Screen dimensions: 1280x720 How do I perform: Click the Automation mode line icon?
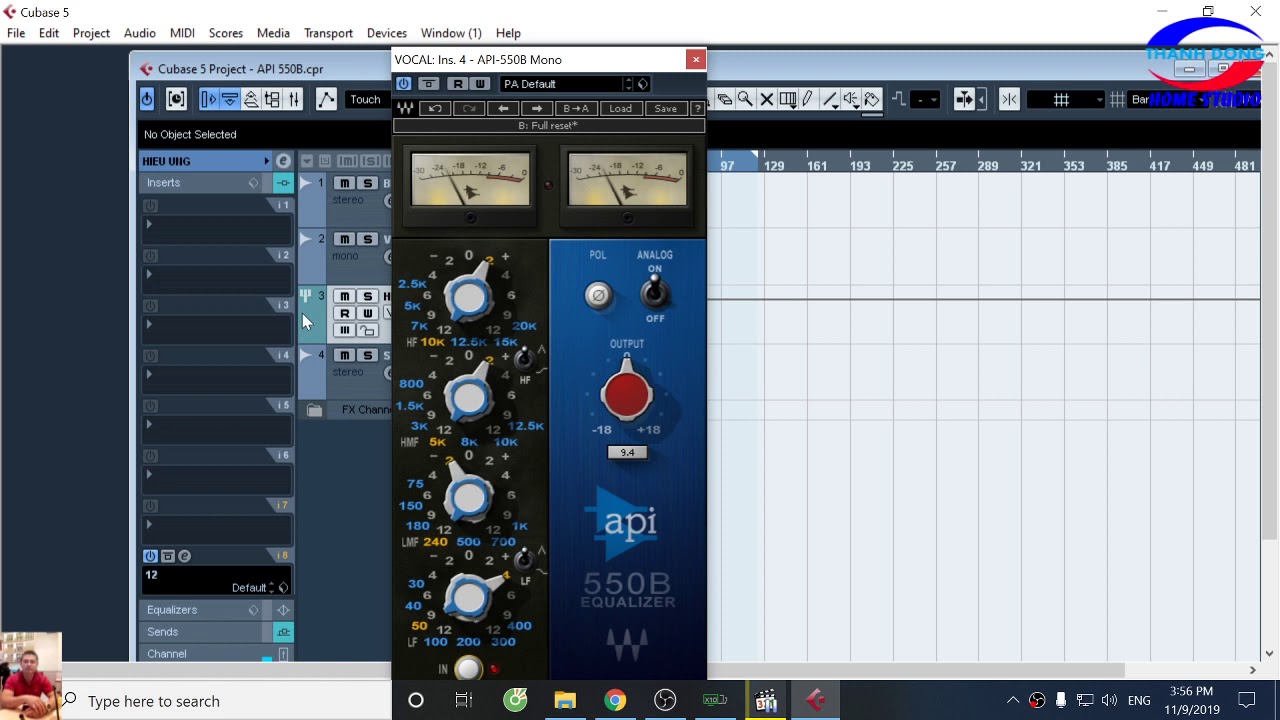[x=326, y=99]
